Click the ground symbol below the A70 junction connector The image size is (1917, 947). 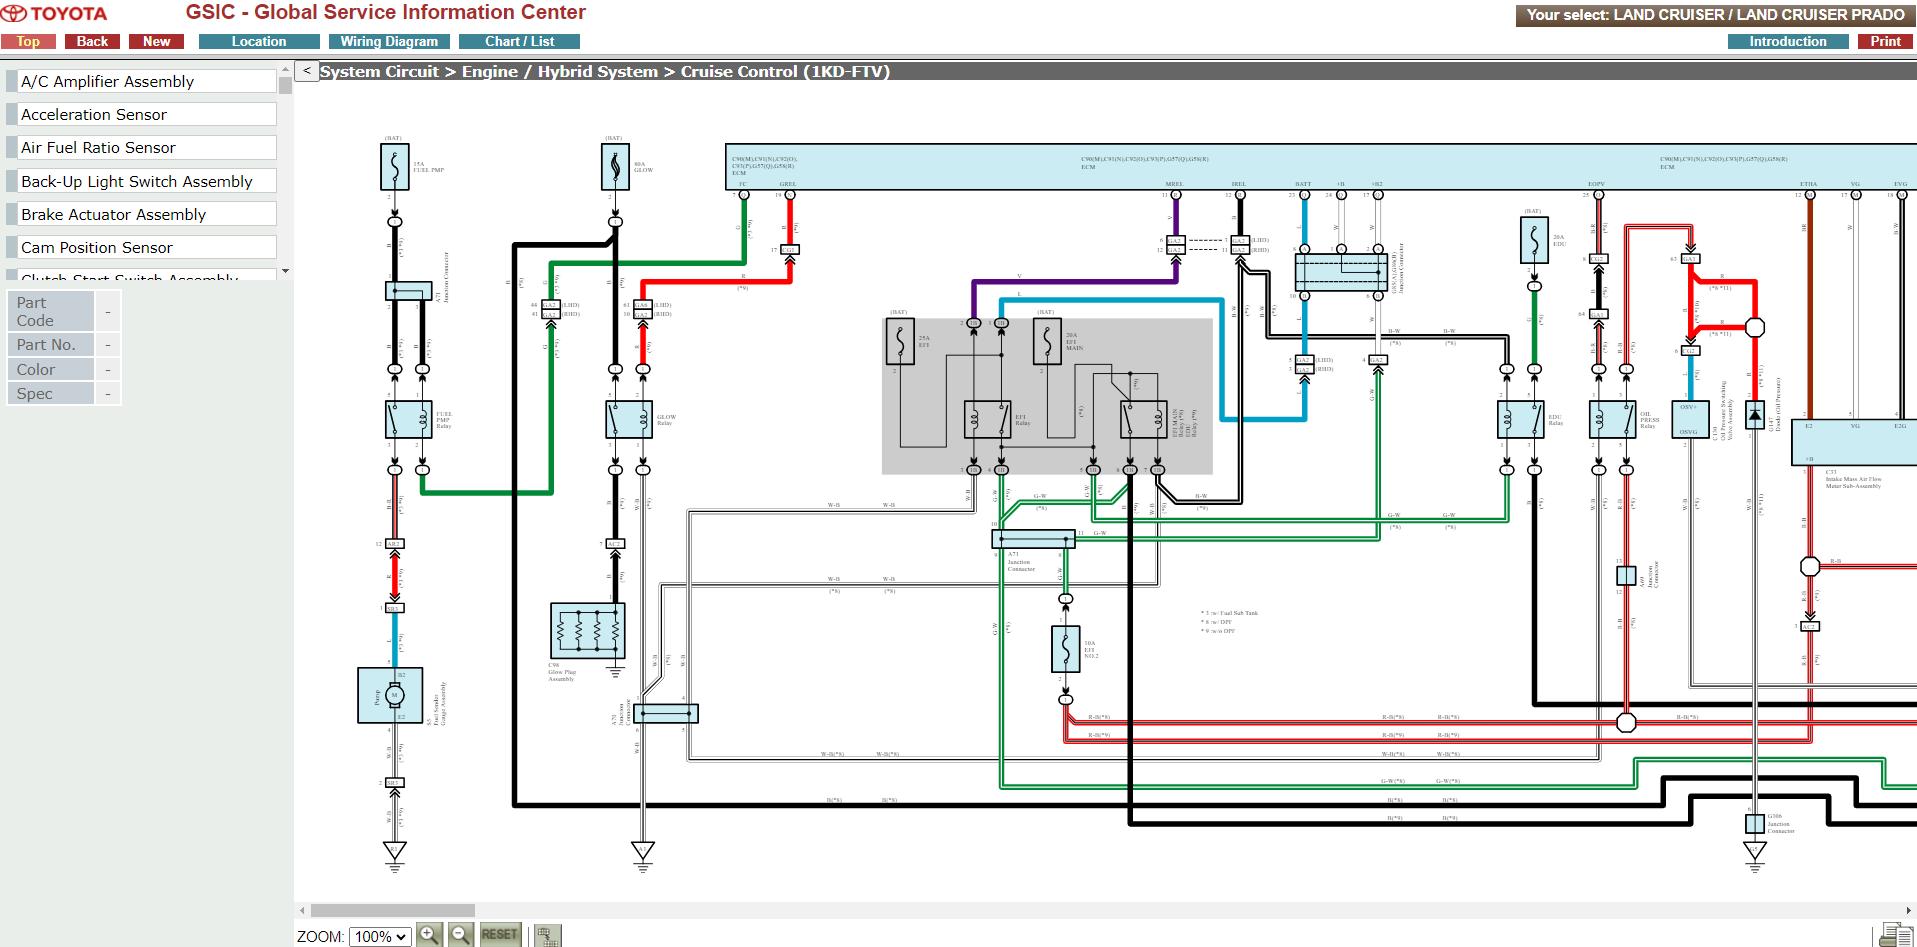[x=643, y=855]
